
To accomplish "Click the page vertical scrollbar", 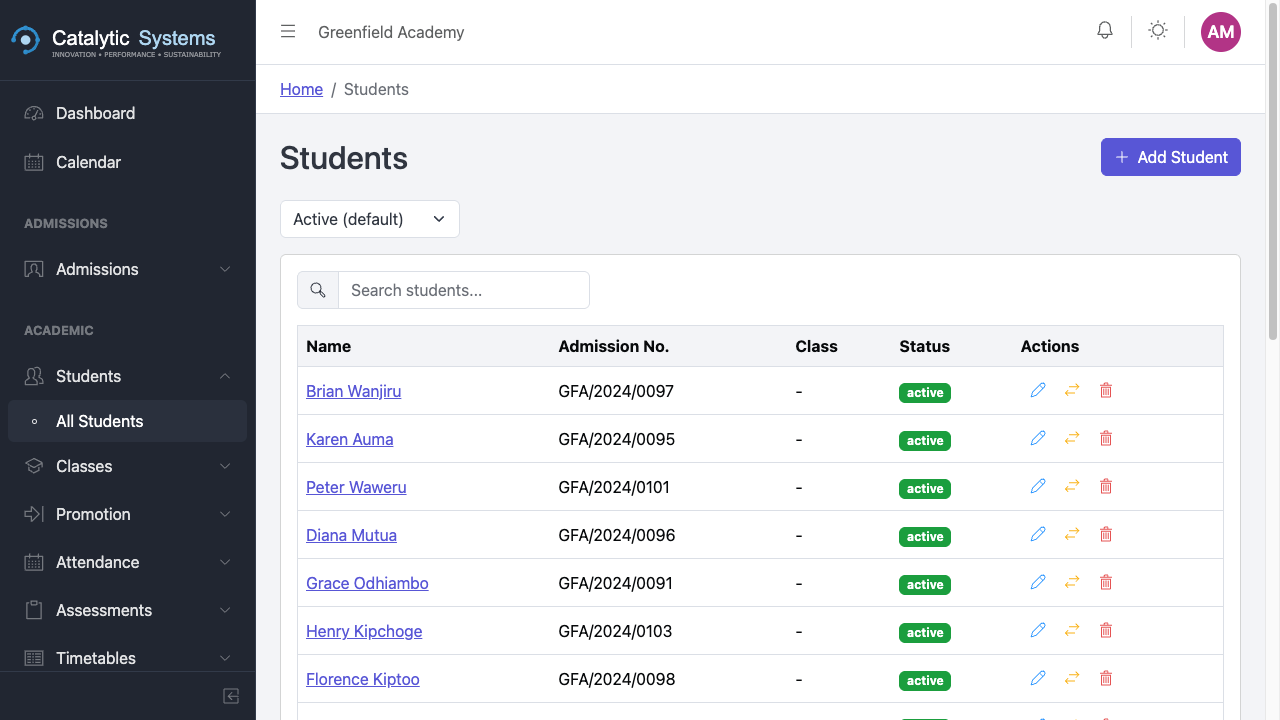I will [x=1273, y=170].
